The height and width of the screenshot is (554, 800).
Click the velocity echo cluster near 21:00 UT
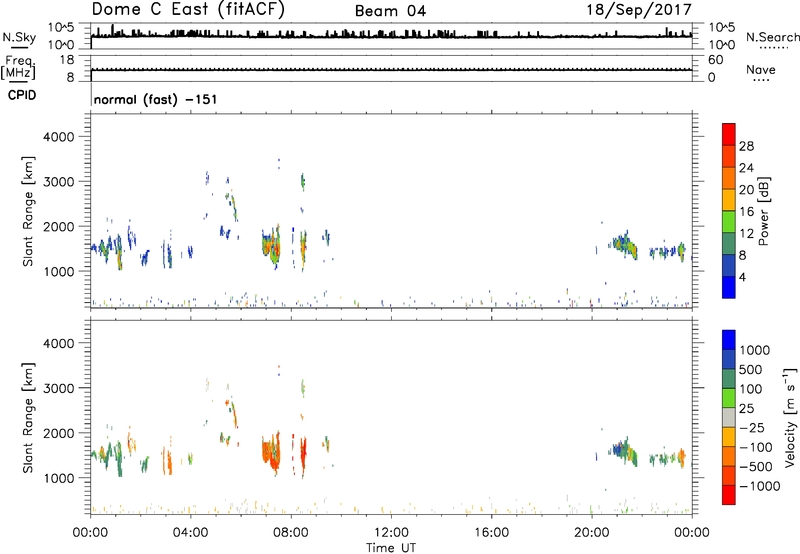point(623,451)
